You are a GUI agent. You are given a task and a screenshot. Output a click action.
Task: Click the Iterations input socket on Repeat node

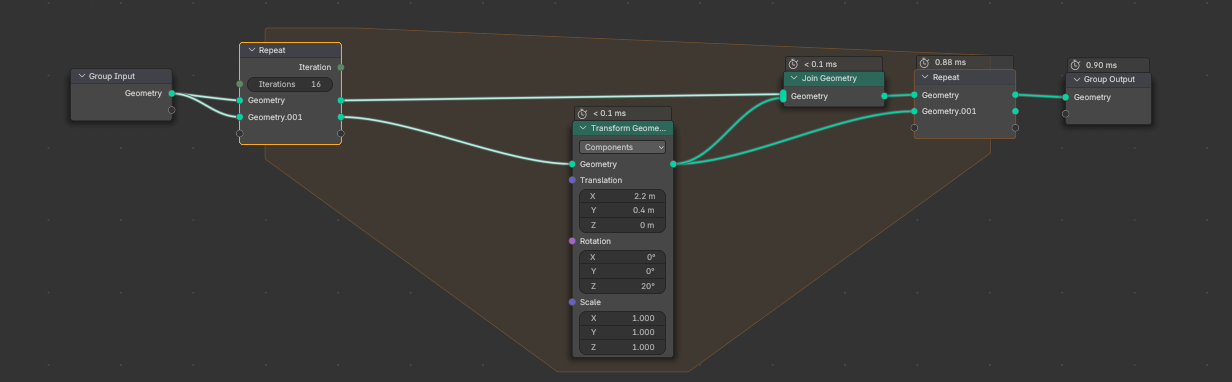[239, 84]
